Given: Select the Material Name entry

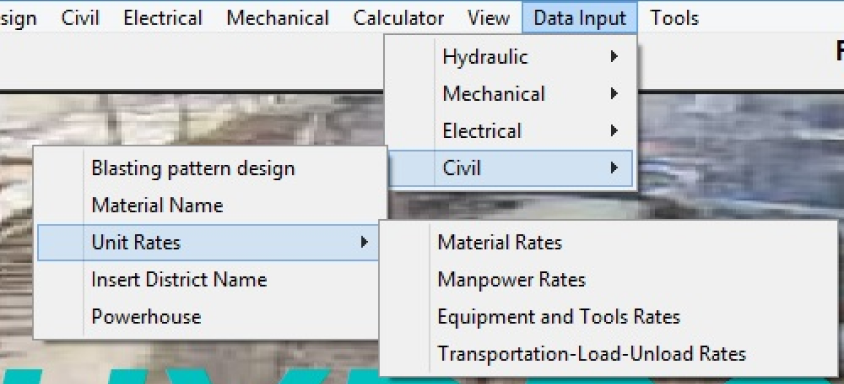Looking at the screenshot, I should pos(210,205).
